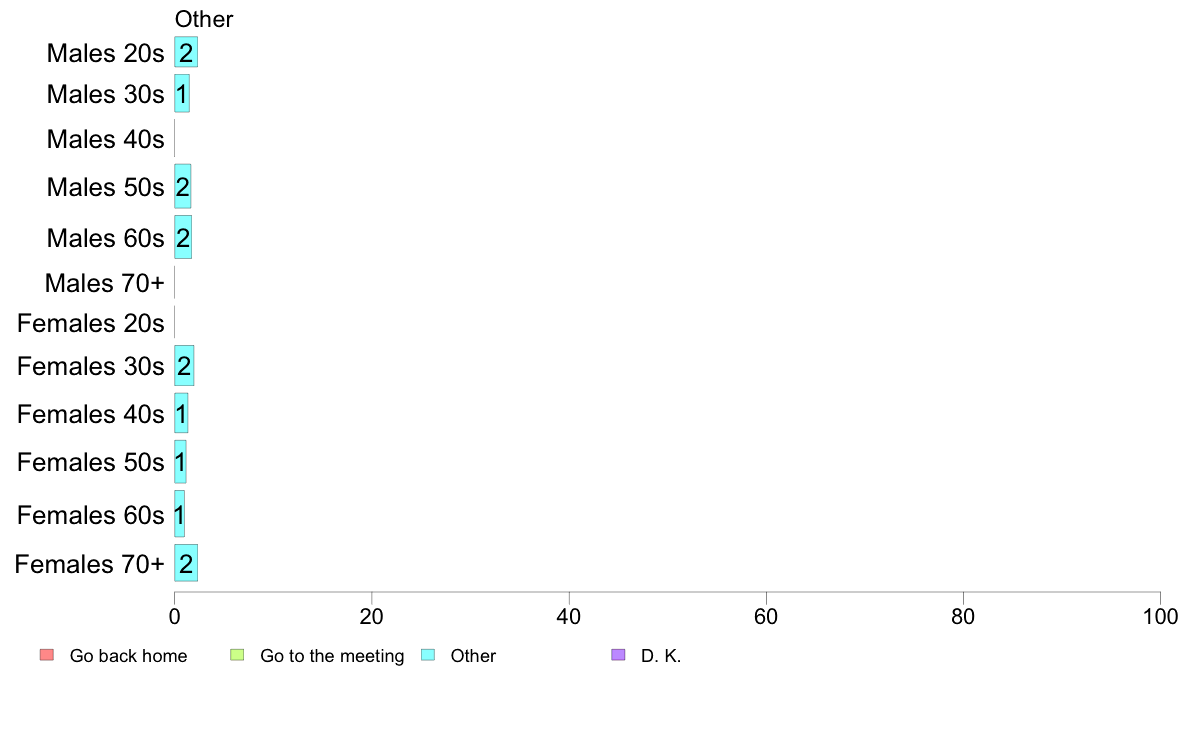Click the 100 axis tick label
Image resolution: width=1188 pixels, height=736 pixels.
coord(1160,616)
